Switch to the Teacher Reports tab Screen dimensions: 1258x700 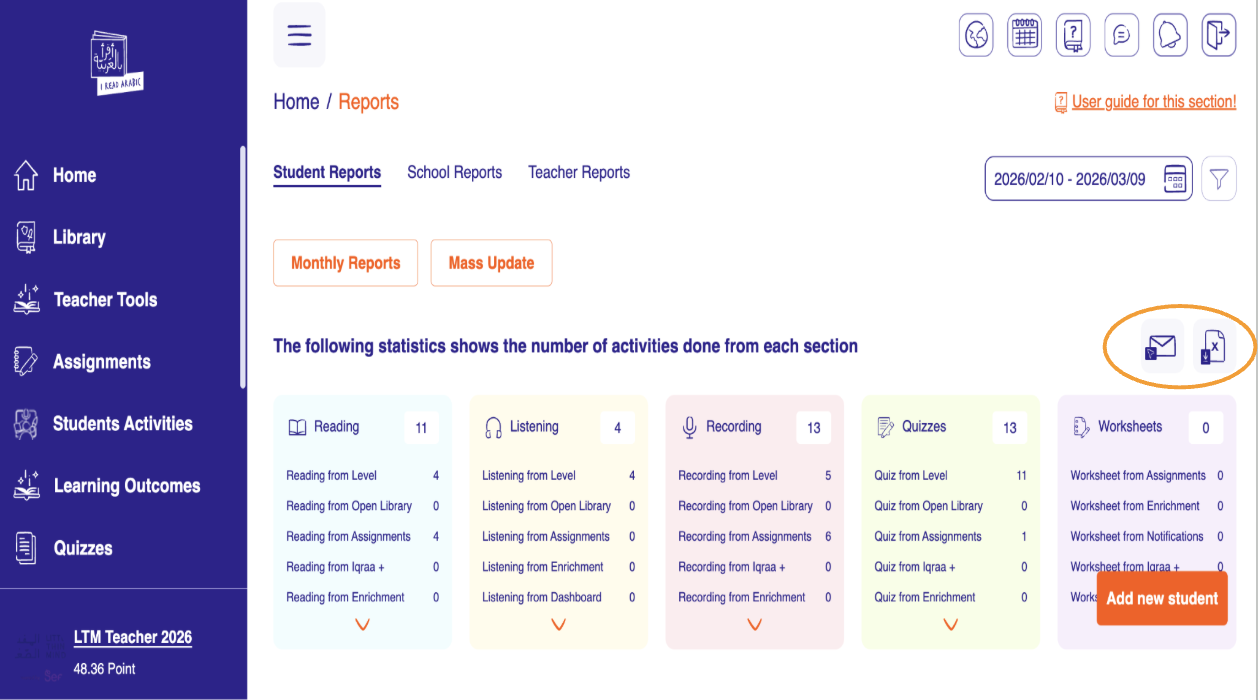coord(579,172)
